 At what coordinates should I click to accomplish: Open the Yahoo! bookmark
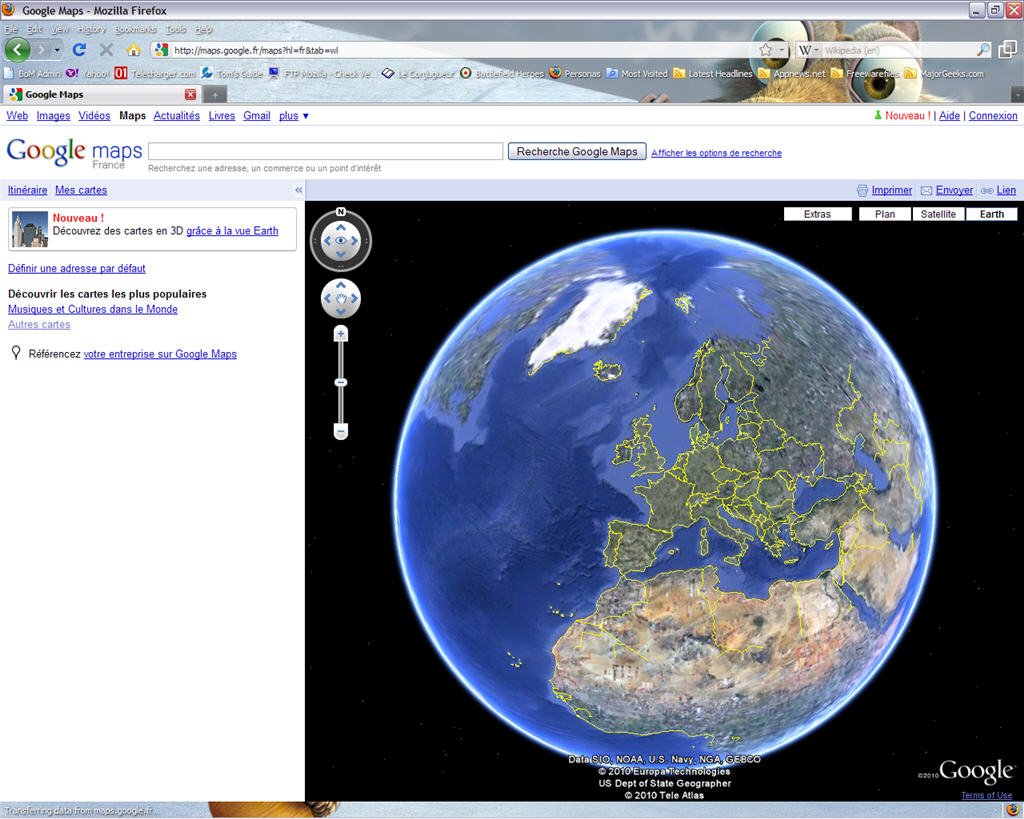tap(88, 73)
